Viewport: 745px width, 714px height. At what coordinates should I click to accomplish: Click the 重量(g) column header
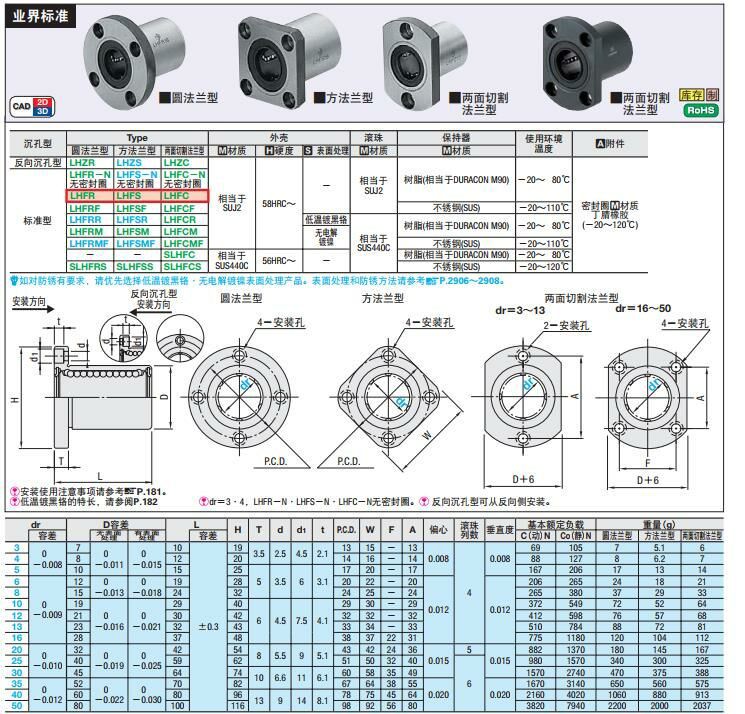click(659, 524)
